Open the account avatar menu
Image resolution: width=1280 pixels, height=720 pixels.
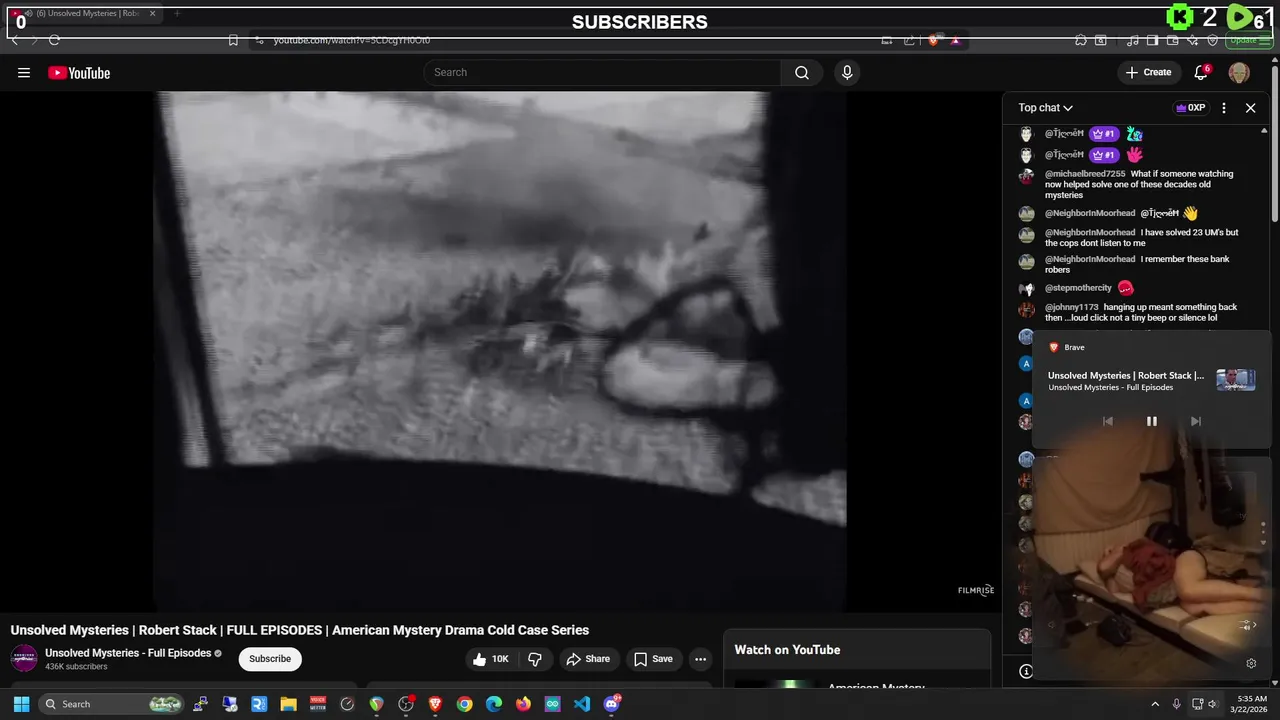(x=1239, y=72)
